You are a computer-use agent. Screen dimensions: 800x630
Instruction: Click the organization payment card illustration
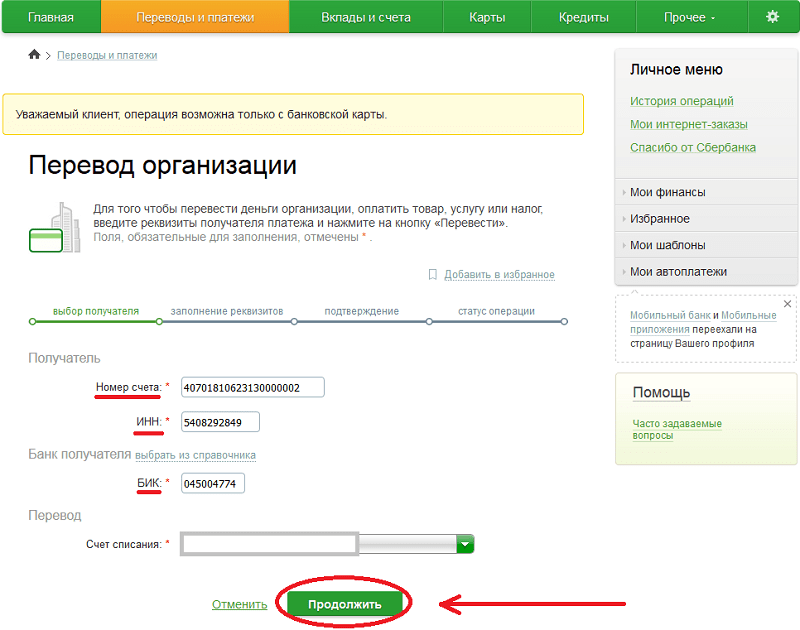(x=55, y=228)
